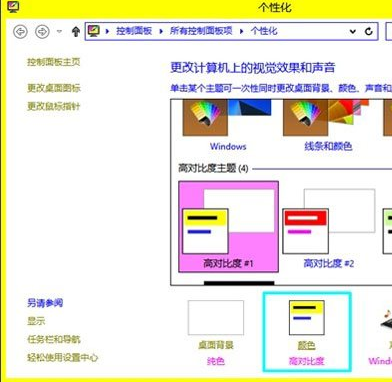Open 颜色 high contrast settings icon
This screenshot has width=392, height=382.
pos(307,317)
